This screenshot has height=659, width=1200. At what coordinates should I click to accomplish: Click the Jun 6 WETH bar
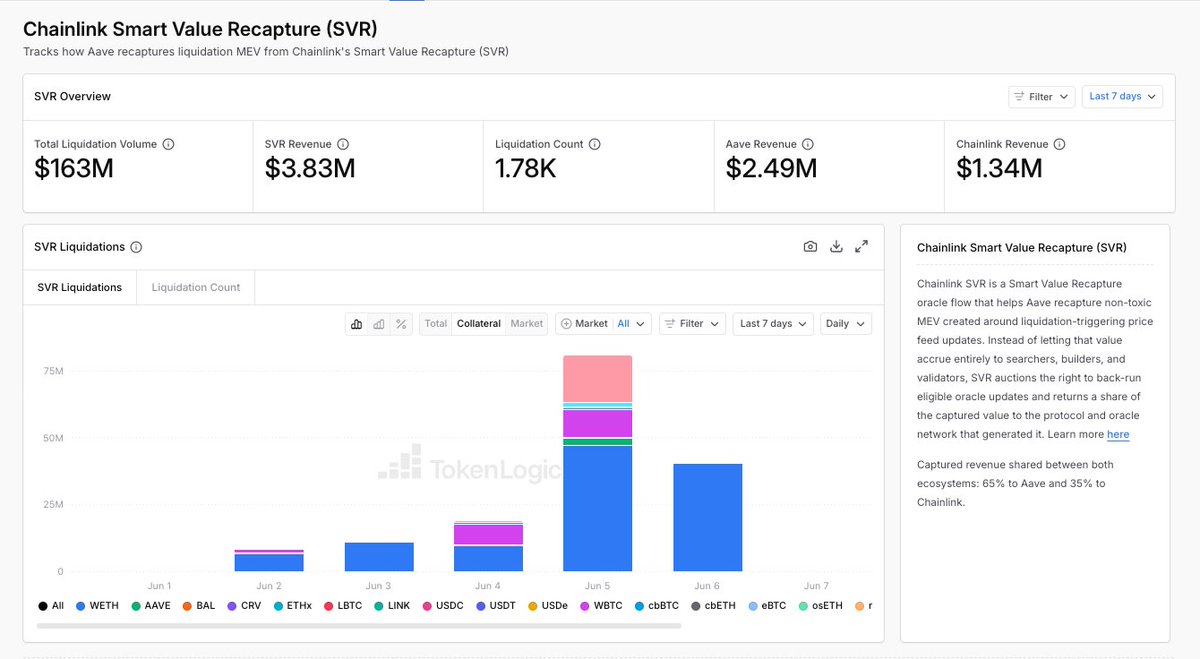tap(708, 517)
